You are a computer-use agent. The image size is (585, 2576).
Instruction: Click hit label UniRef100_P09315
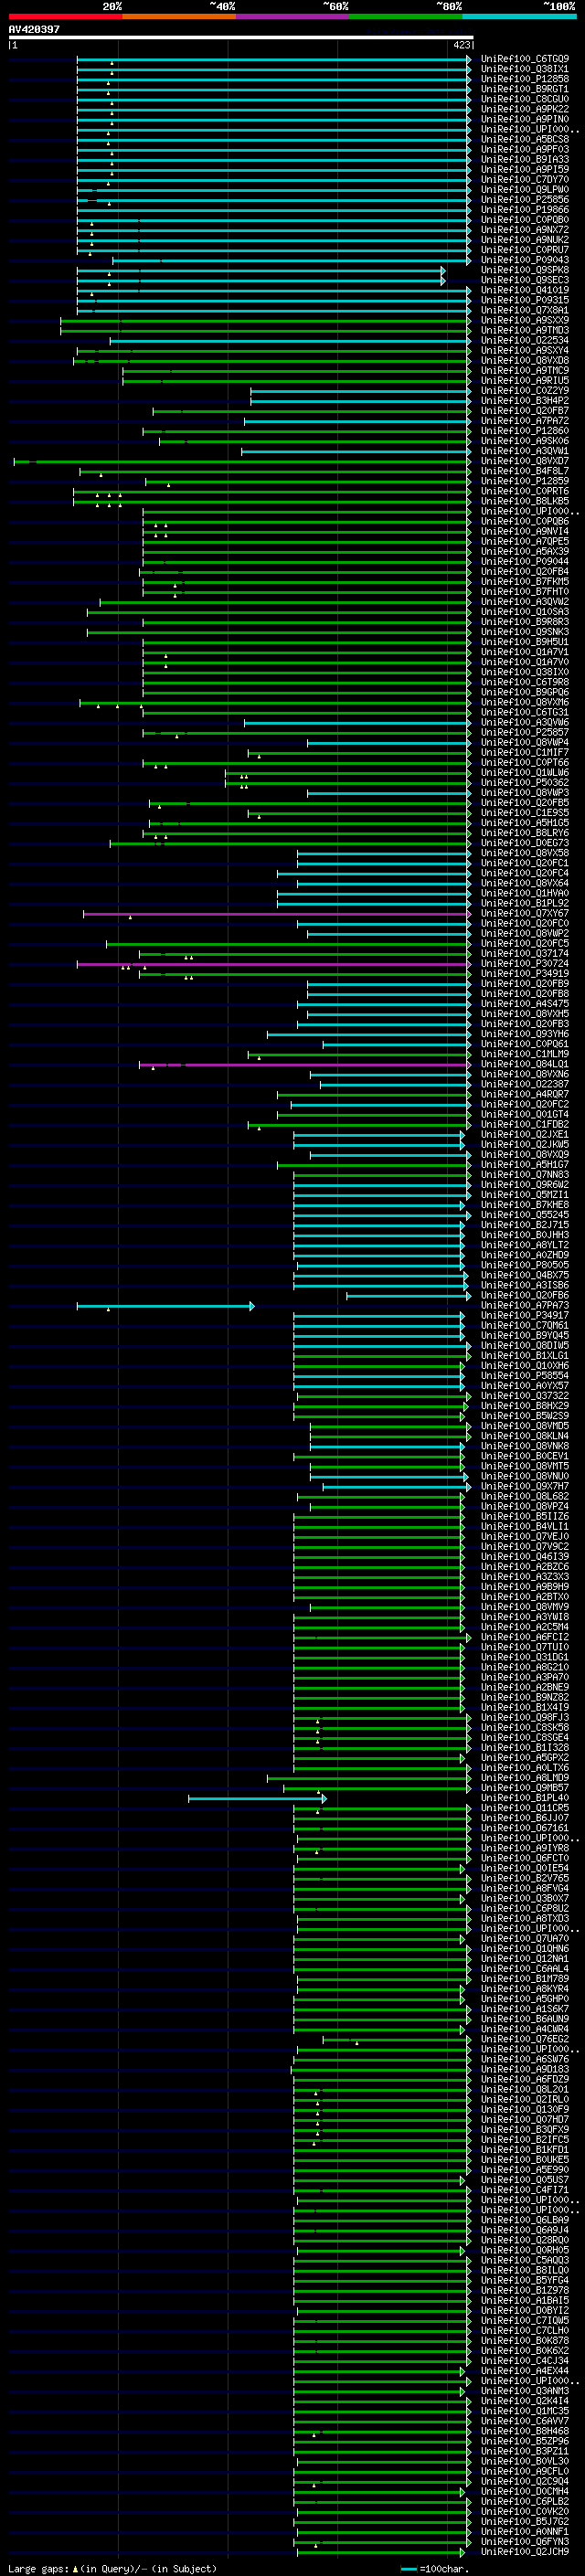click(x=525, y=300)
